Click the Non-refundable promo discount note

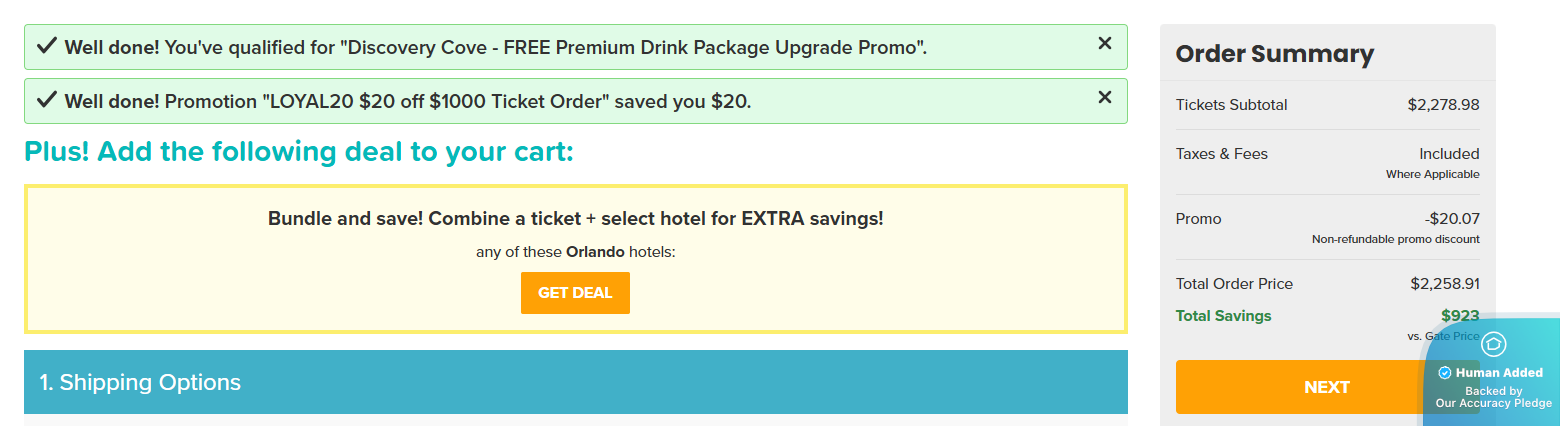coord(1395,240)
